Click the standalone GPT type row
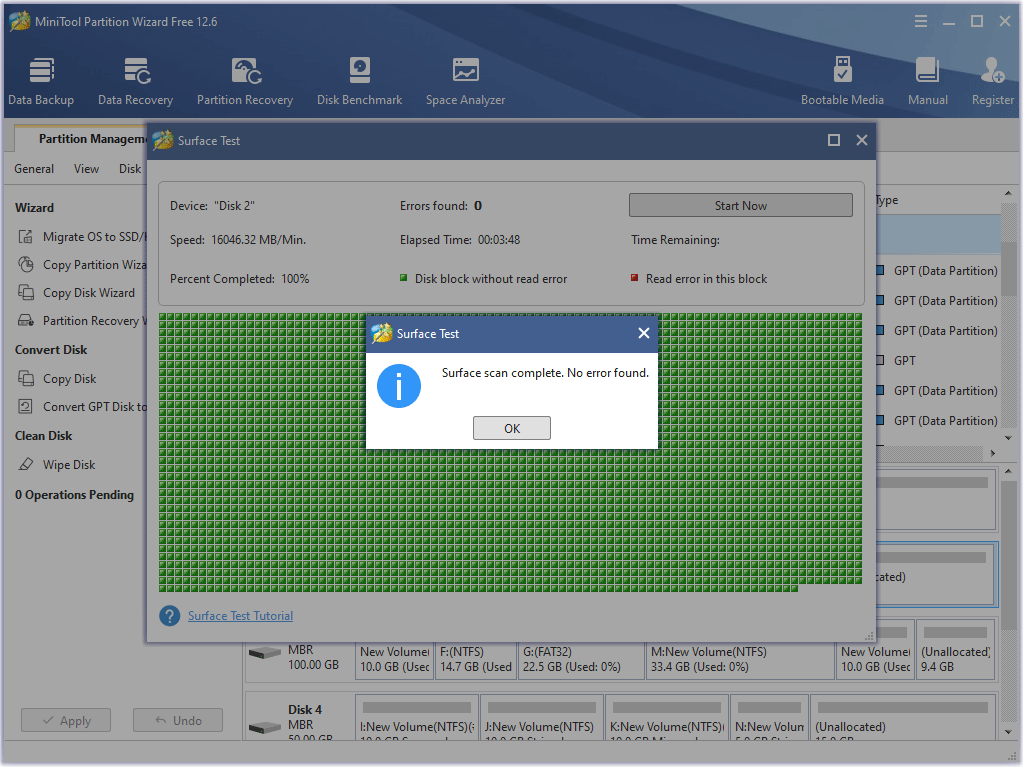1023x767 pixels. pyautogui.click(x=904, y=361)
